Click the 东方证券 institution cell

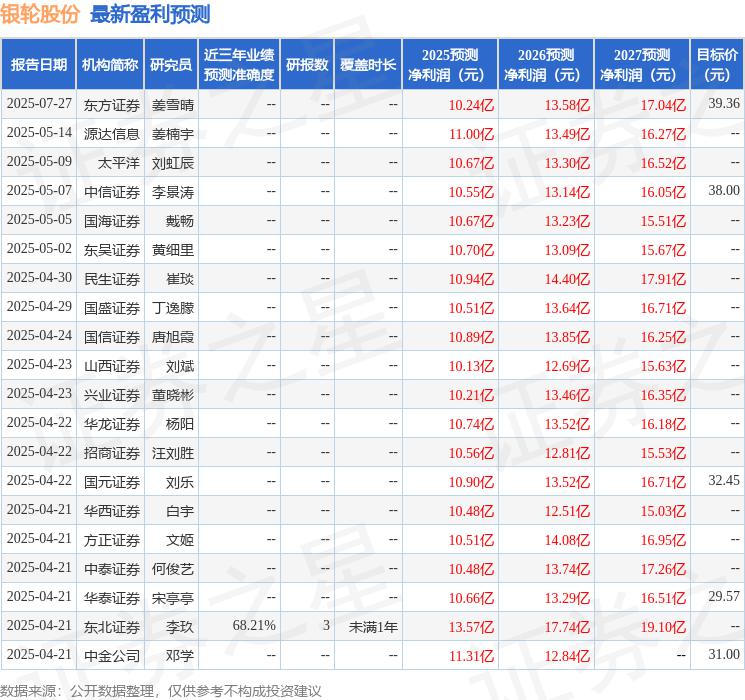coord(112,105)
